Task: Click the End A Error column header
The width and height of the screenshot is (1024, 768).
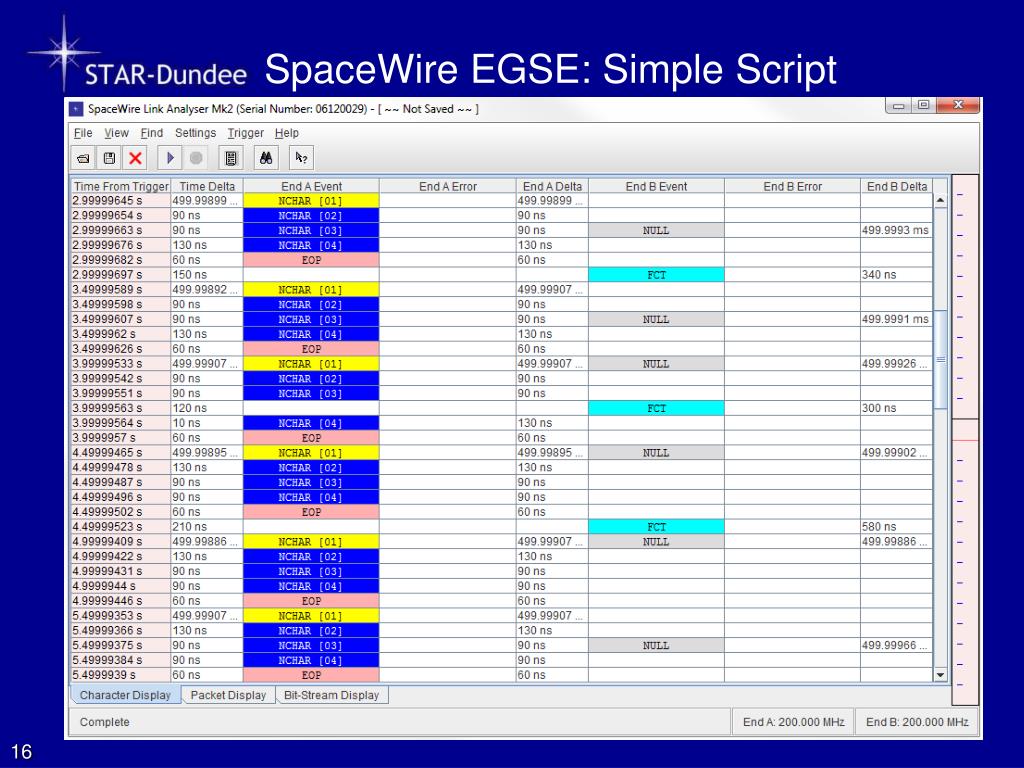Action: click(x=448, y=186)
